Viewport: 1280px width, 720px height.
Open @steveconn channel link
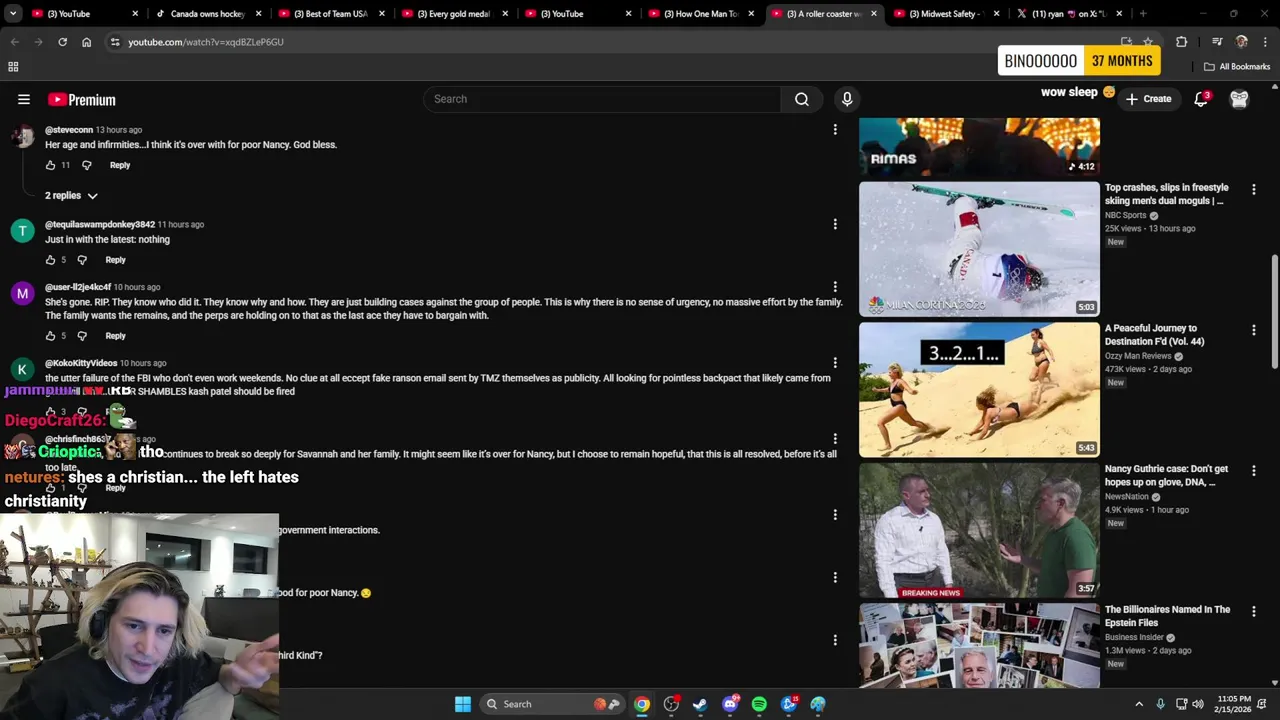[69, 130]
